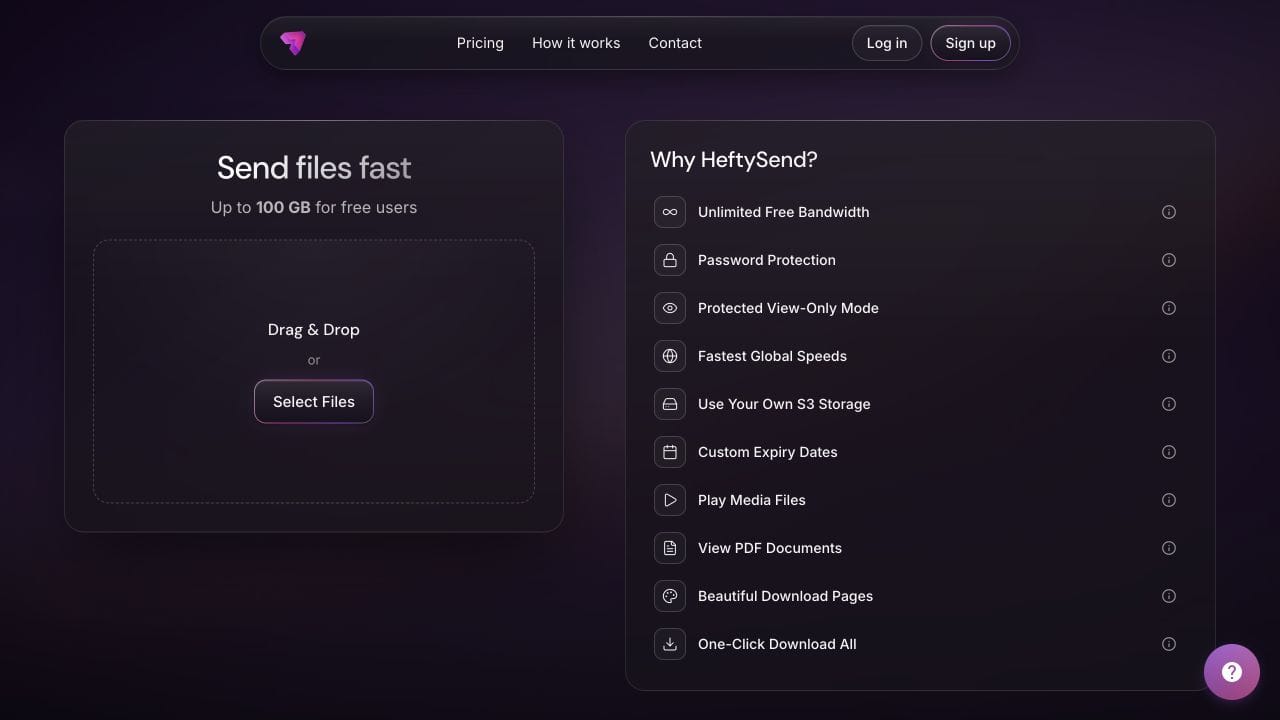1280x720 pixels.
Task: Click the Select Files button
Action: coord(314,401)
